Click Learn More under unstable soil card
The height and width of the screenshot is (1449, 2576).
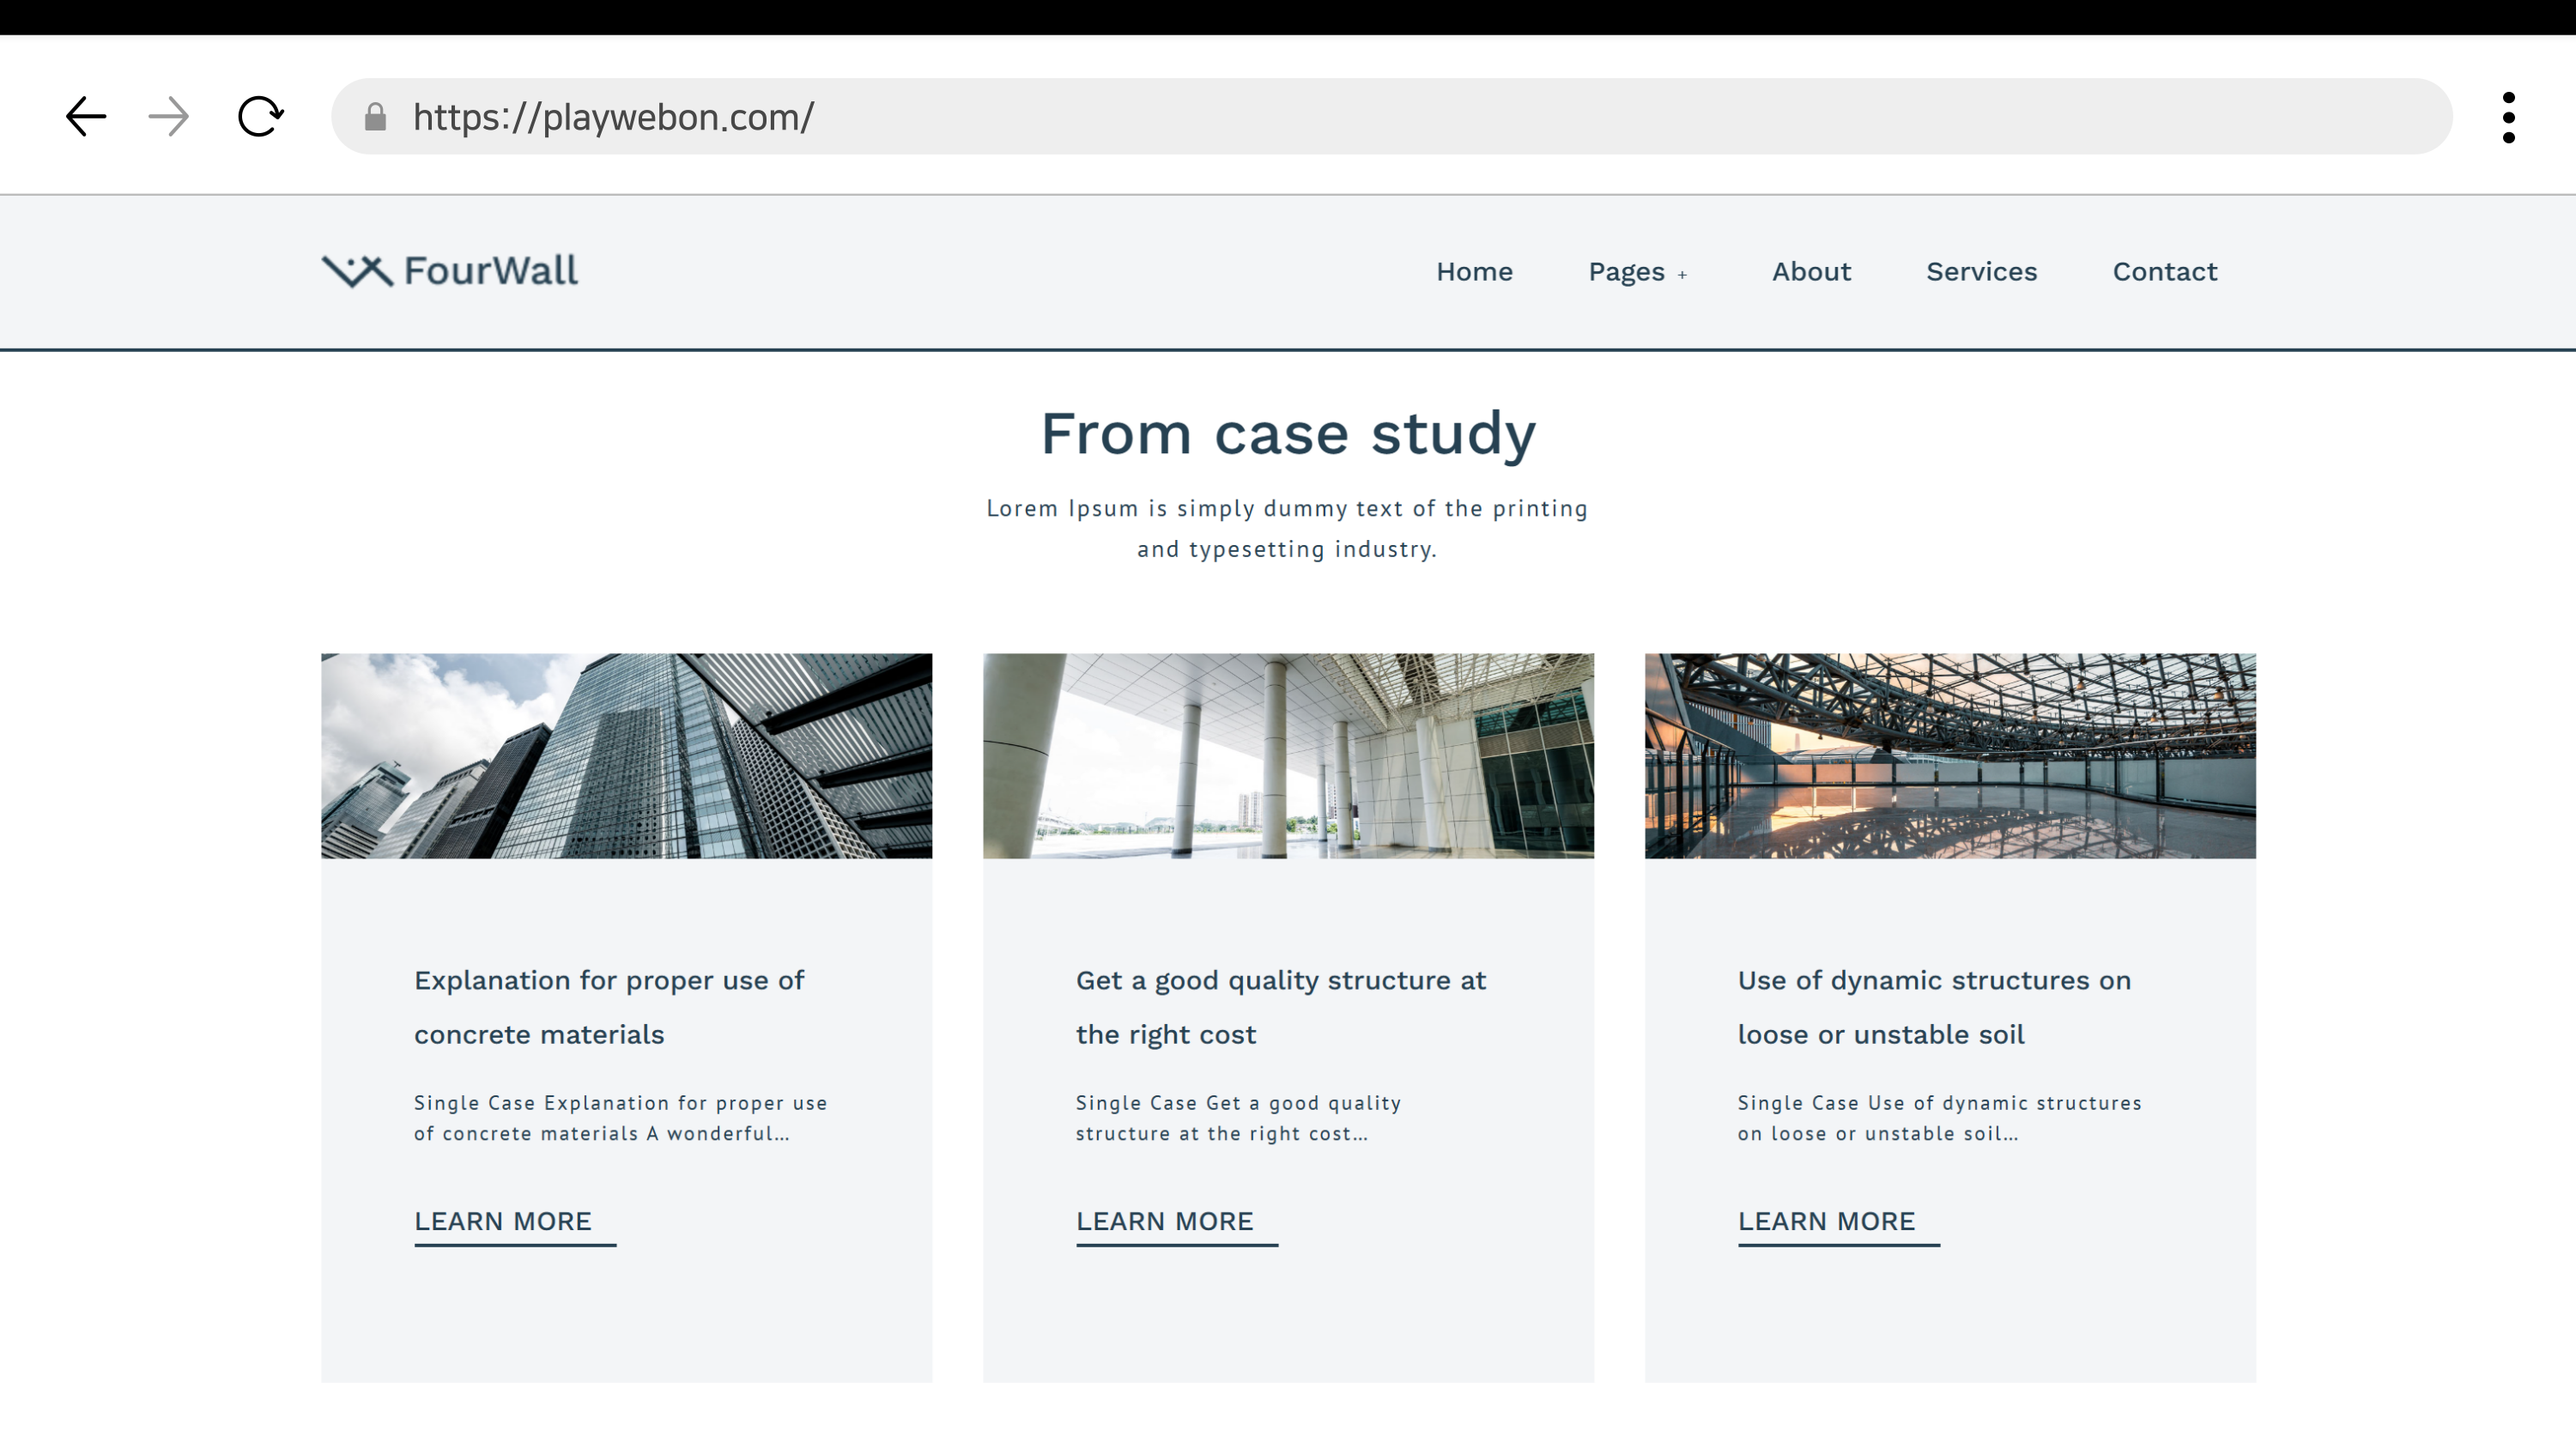[x=1826, y=1221]
